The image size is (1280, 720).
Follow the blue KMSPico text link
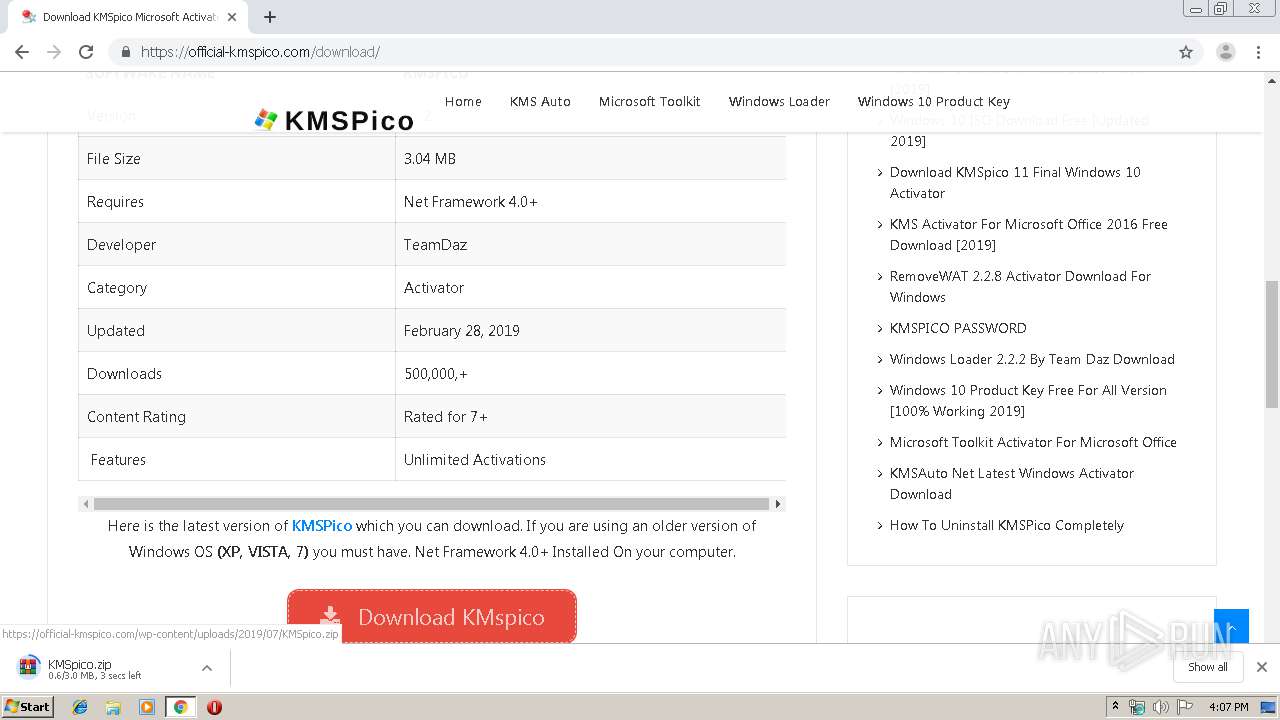click(x=322, y=525)
